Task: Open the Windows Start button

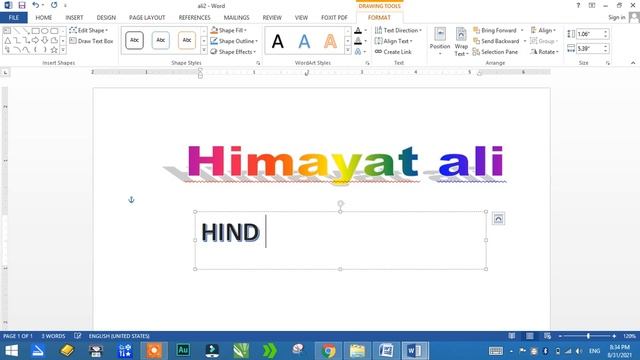Action: 11,351
